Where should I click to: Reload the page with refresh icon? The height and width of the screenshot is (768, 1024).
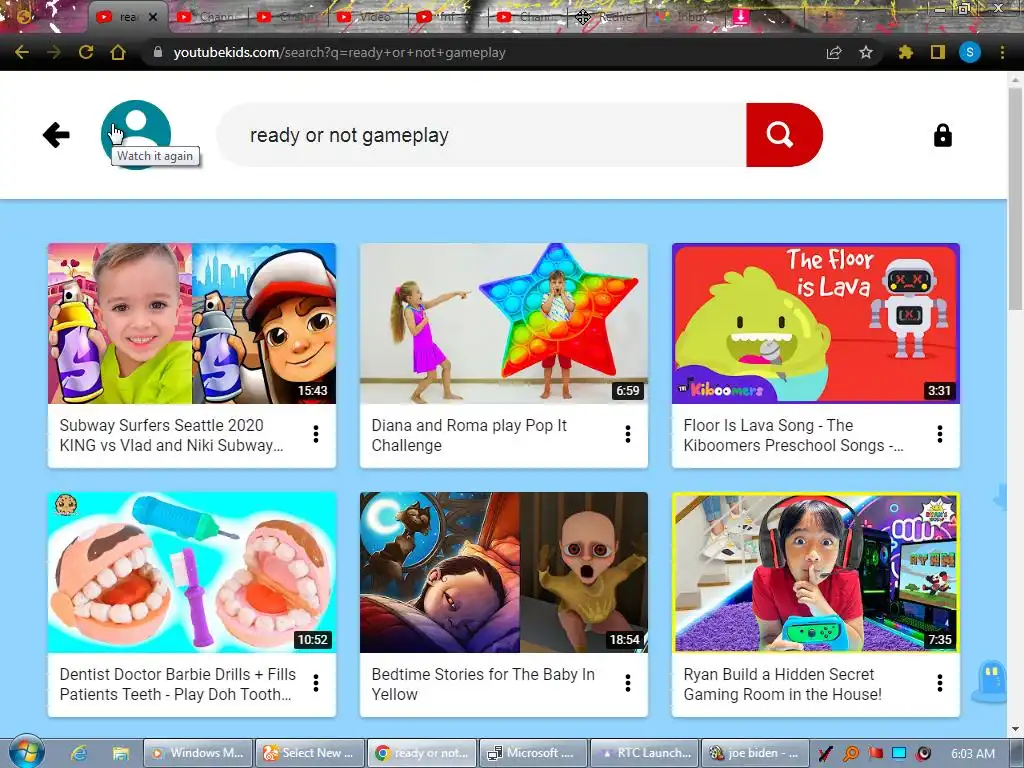[x=86, y=52]
